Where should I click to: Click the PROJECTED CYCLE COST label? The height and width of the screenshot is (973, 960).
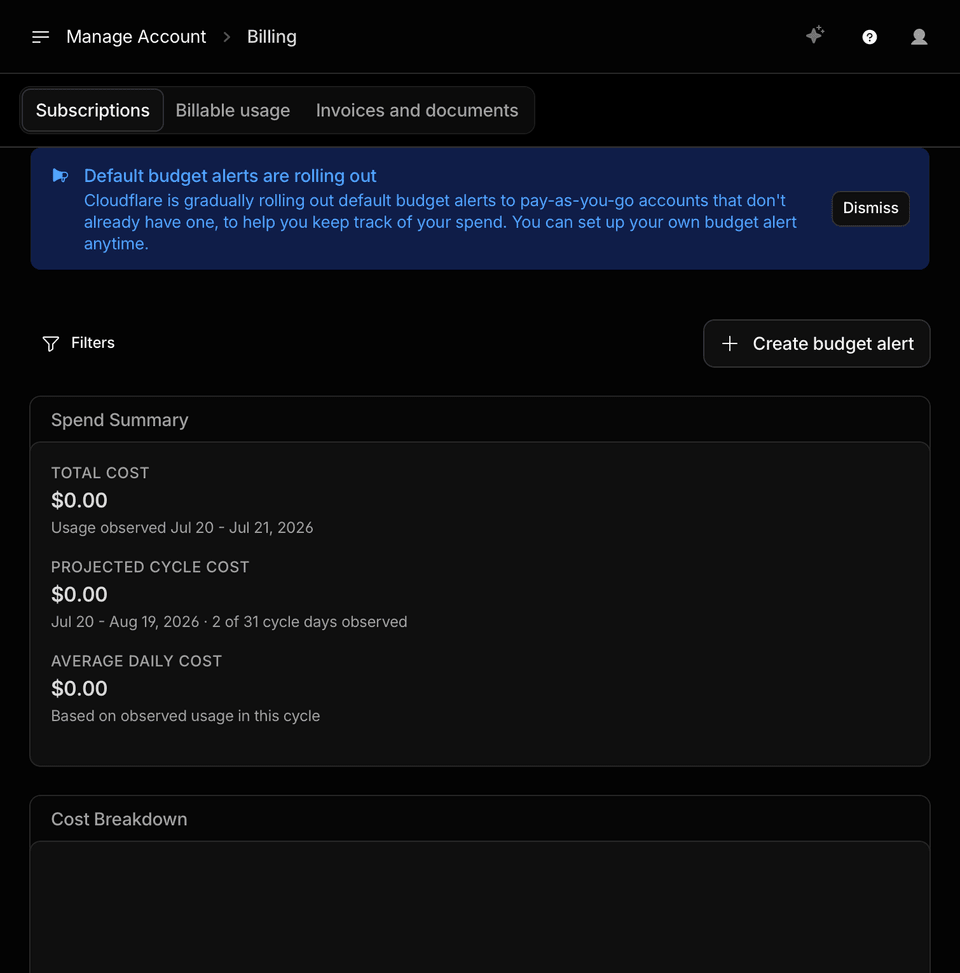(x=150, y=567)
